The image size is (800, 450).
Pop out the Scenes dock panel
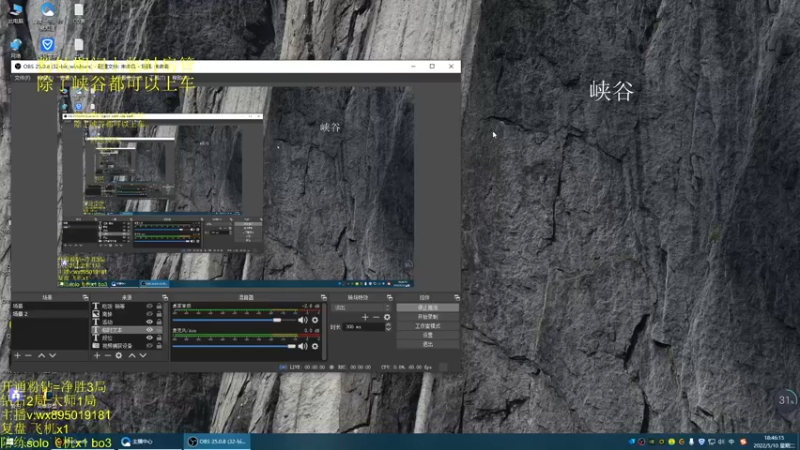pos(85,297)
